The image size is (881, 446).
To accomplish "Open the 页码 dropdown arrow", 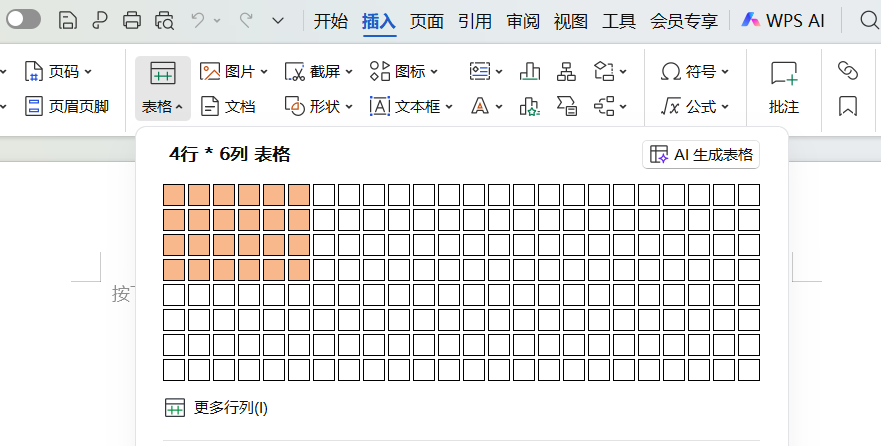I will tap(88, 72).
